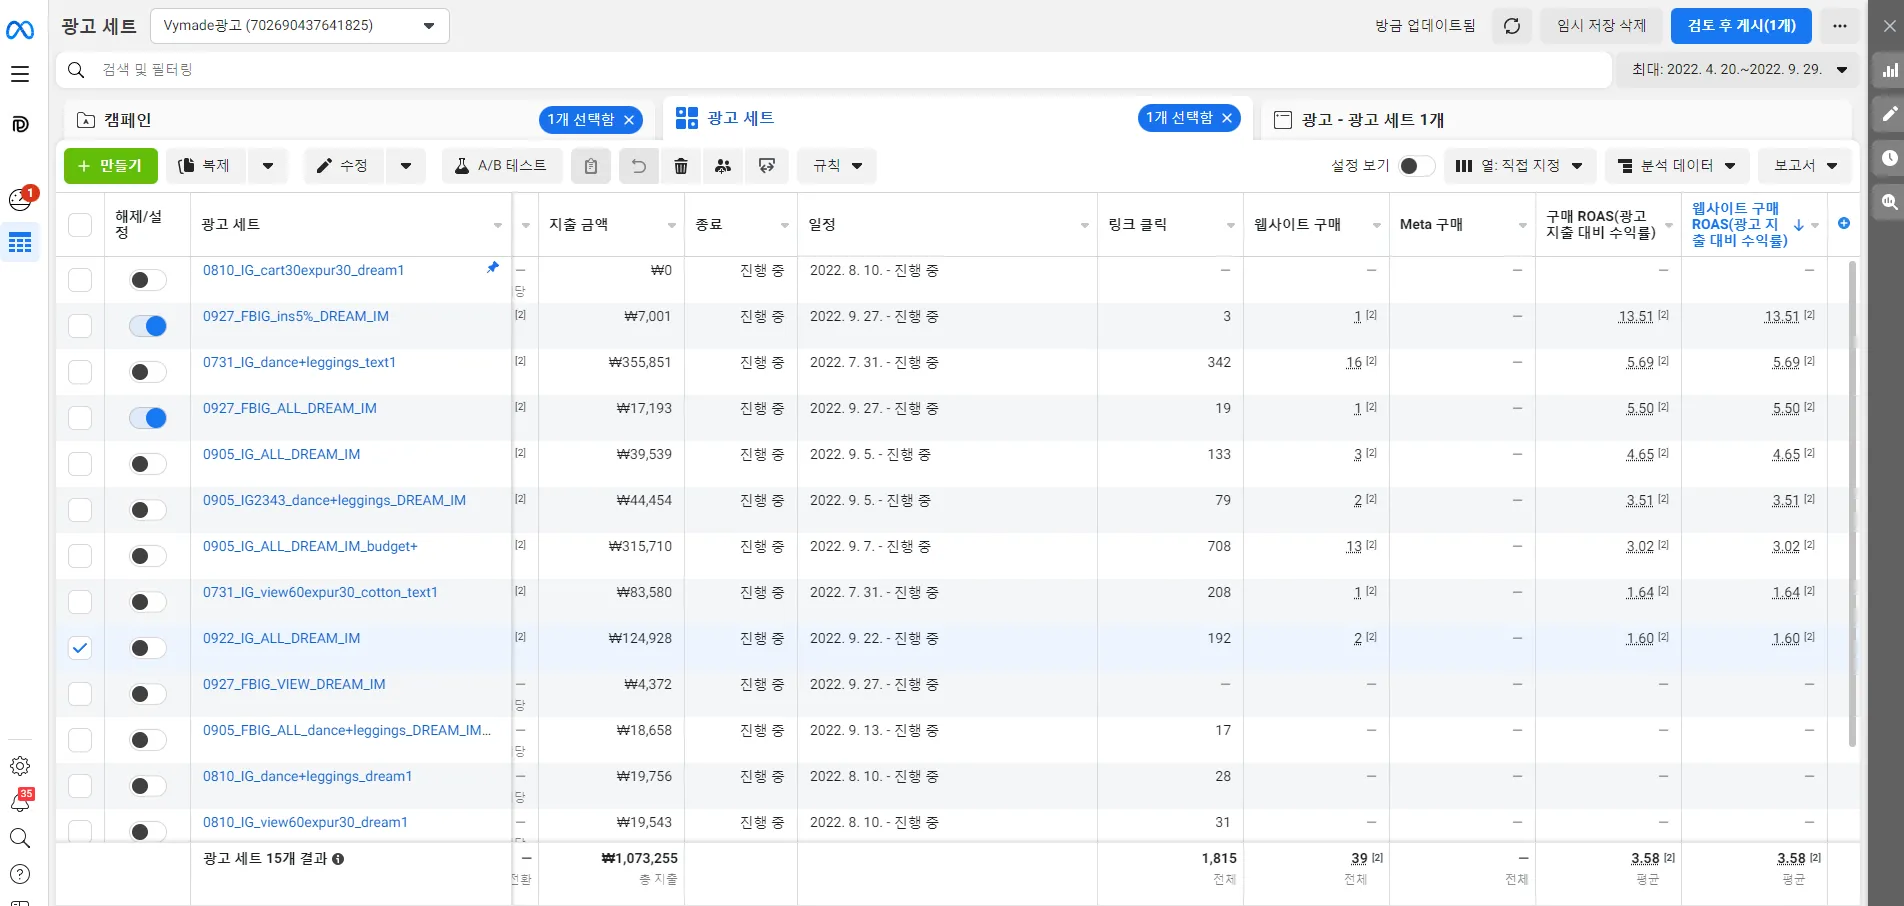The width and height of the screenshot is (1904, 906).
Task: Open the inspect magnifier tool on the right
Action: coord(1889,202)
